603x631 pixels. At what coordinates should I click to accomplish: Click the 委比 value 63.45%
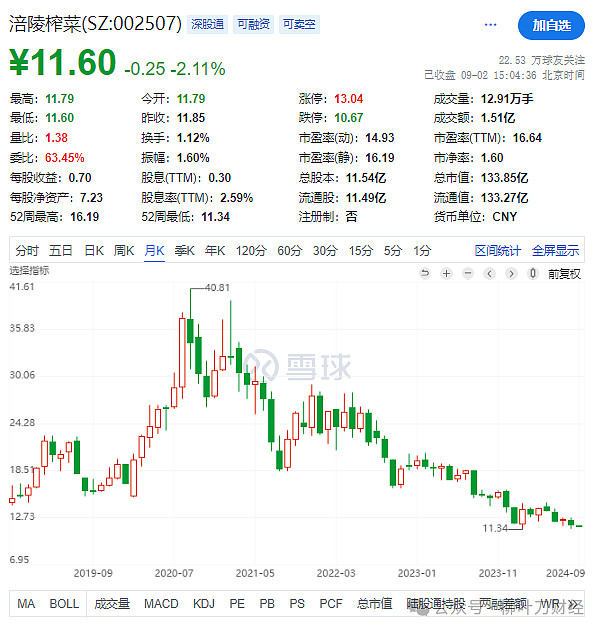[64, 157]
